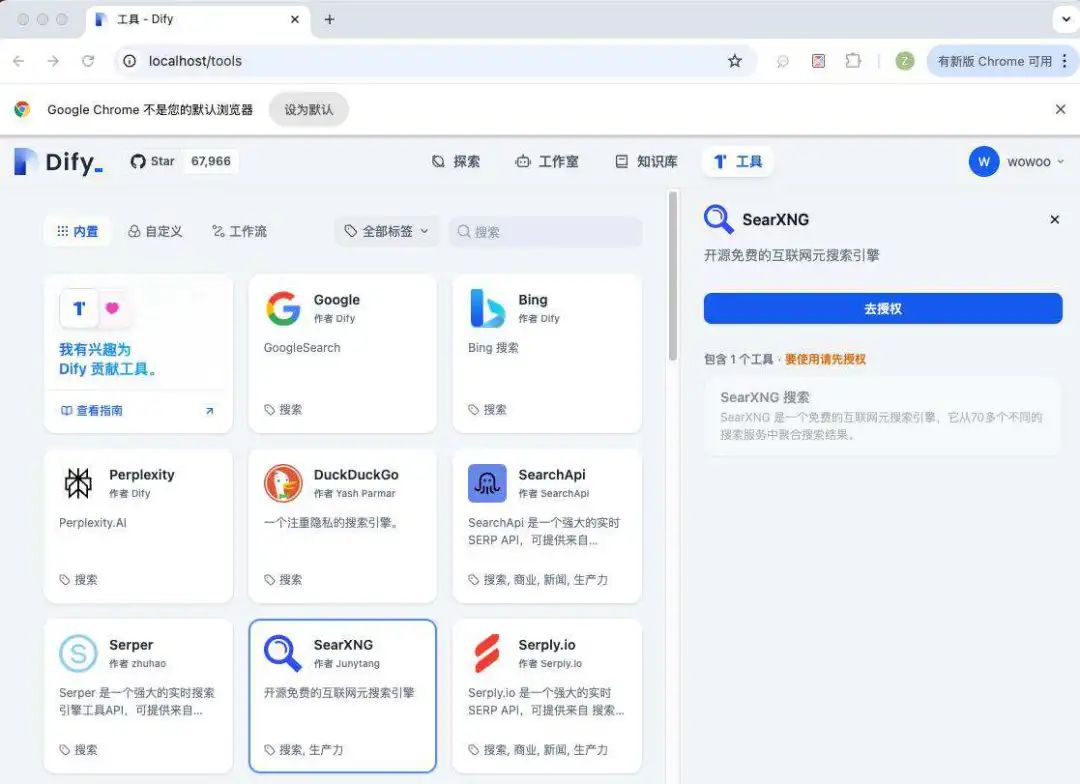Open the Chrome extensions puzzle icon
The height and width of the screenshot is (784, 1080).
[x=853, y=61]
